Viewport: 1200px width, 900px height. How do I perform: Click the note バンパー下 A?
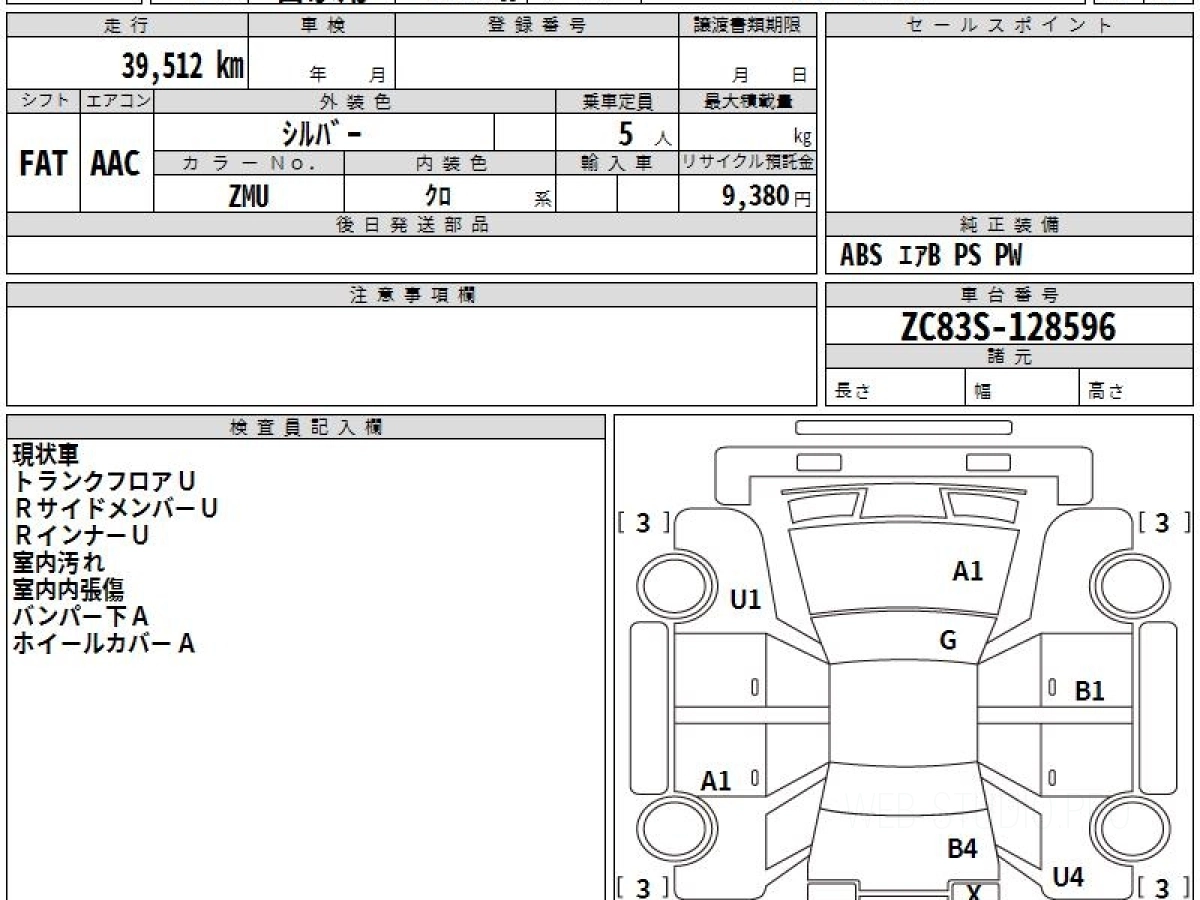click(x=80, y=616)
